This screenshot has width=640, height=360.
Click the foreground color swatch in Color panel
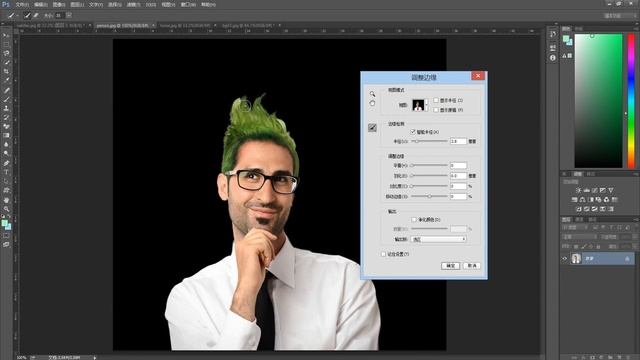(x=566, y=39)
